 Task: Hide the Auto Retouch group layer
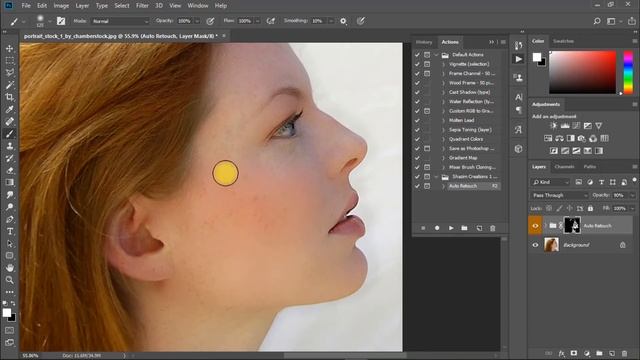point(535,226)
